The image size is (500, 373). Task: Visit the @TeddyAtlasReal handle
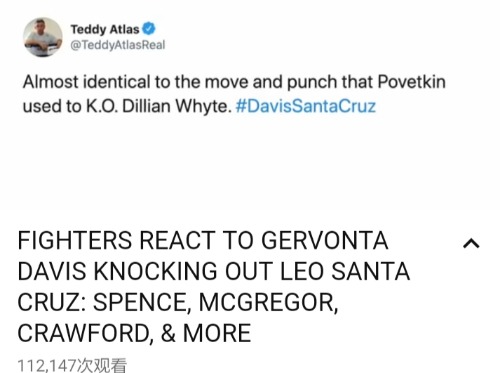tap(118, 45)
